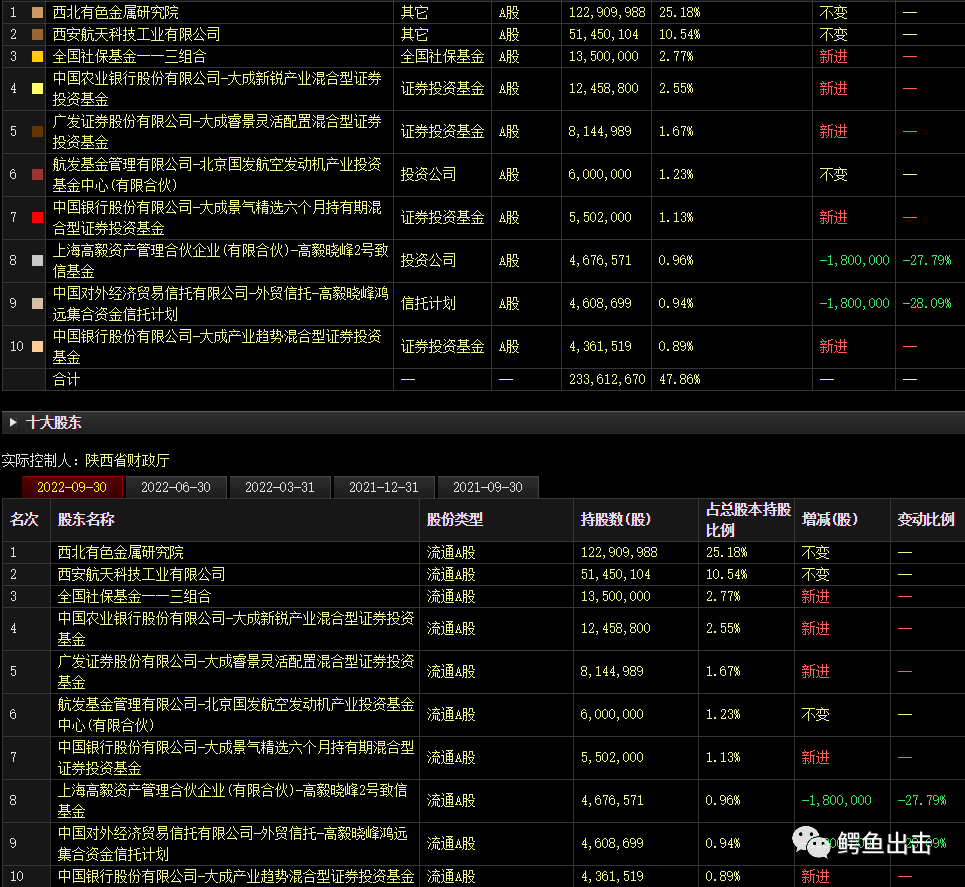Select 中国对外经济贸易信托有限公司 row in lower table

tap(232, 843)
